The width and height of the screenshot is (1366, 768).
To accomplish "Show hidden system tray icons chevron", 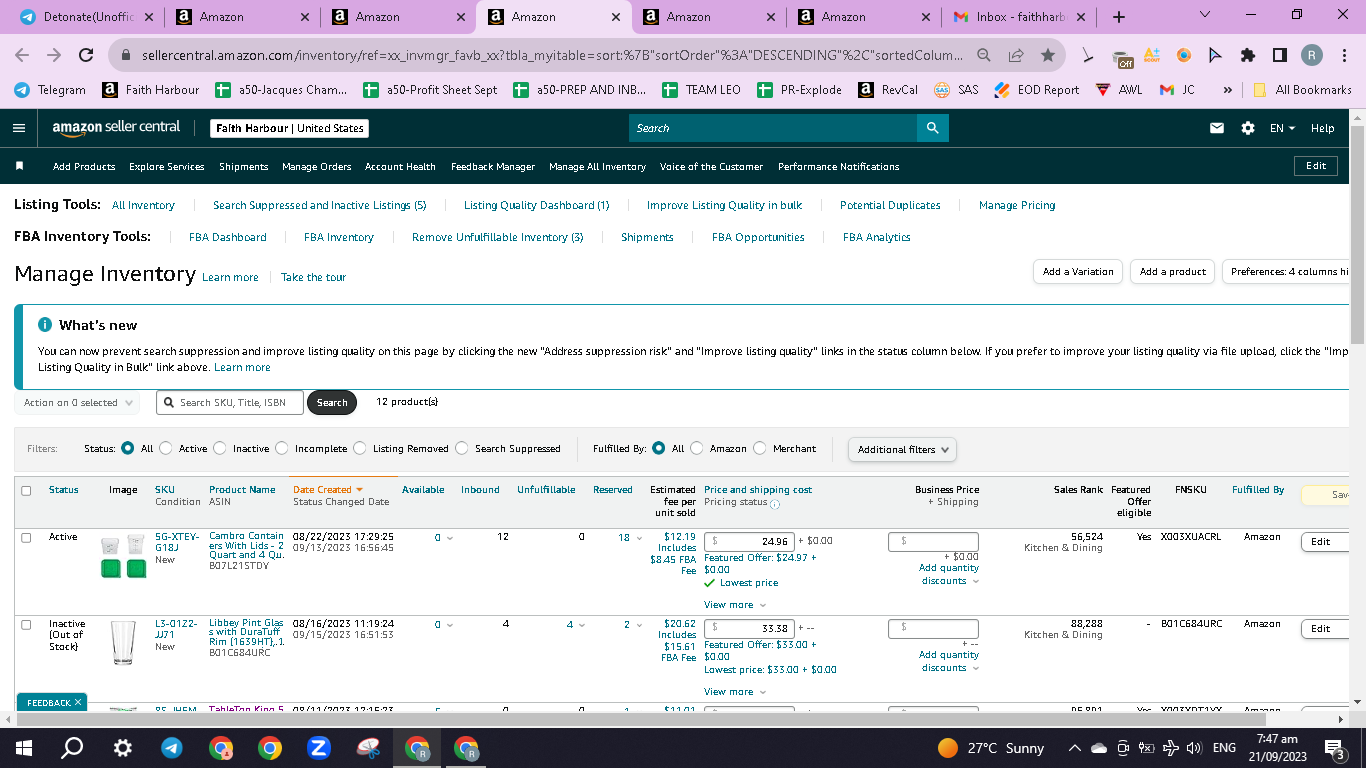I will point(1075,748).
